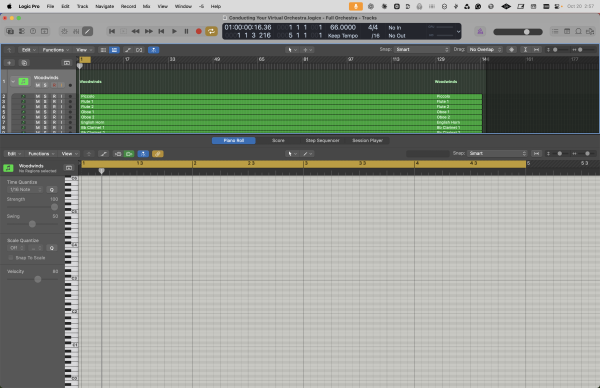Click the Add Track plus button
Viewport: 600px width, 388px height.
[9, 63]
